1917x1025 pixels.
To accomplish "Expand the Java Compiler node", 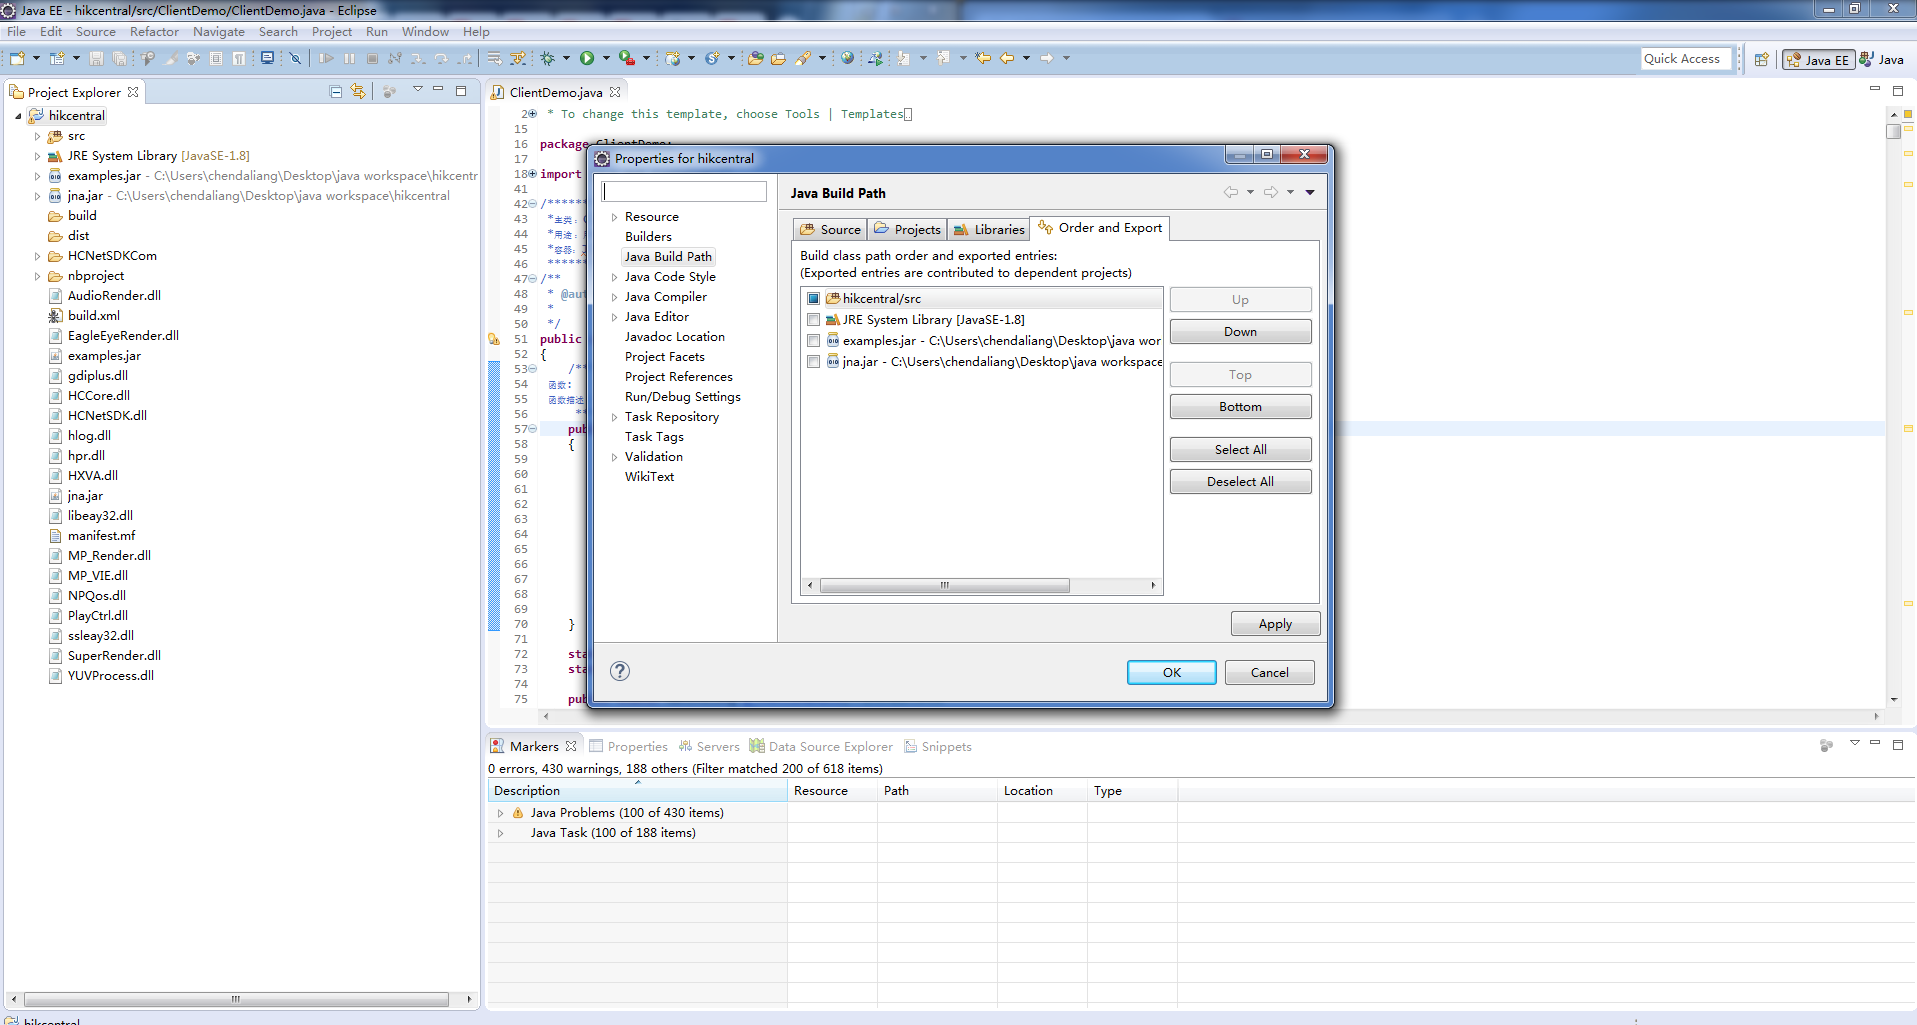I will coord(614,297).
